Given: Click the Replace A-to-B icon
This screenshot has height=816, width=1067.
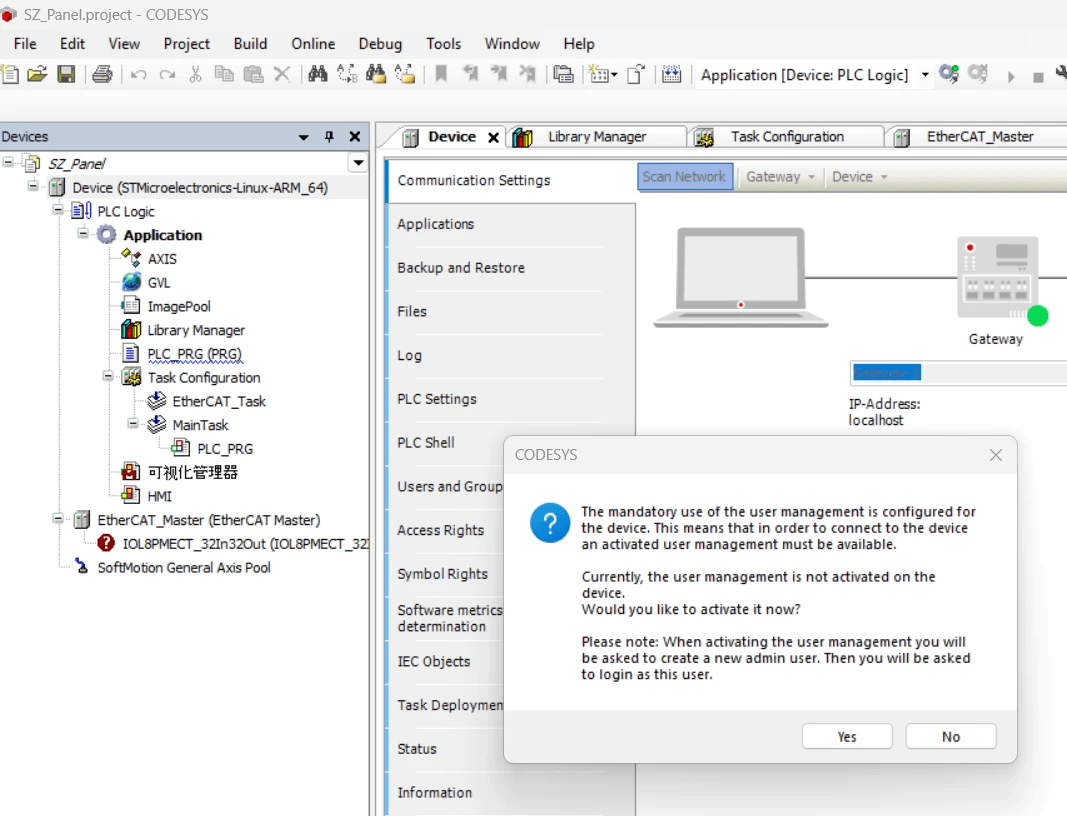Looking at the screenshot, I should pos(347,74).
